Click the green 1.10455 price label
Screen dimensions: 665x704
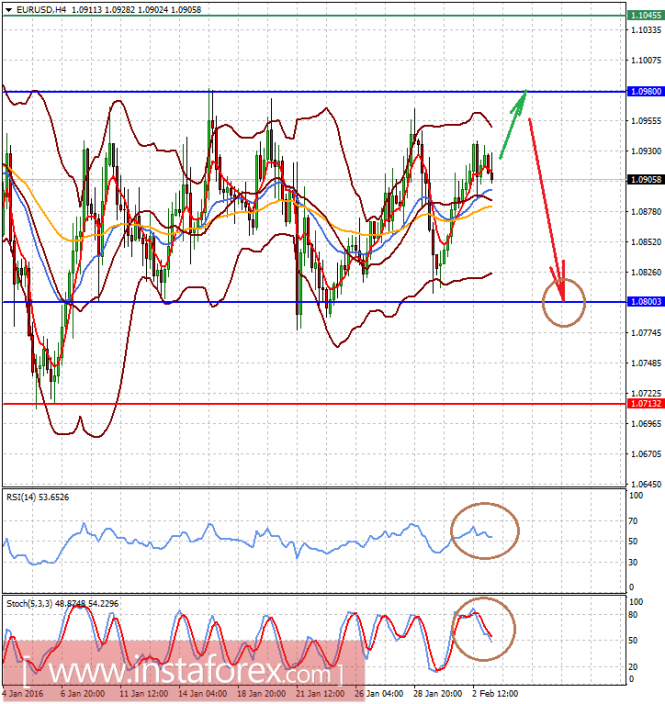click(646, 15)
